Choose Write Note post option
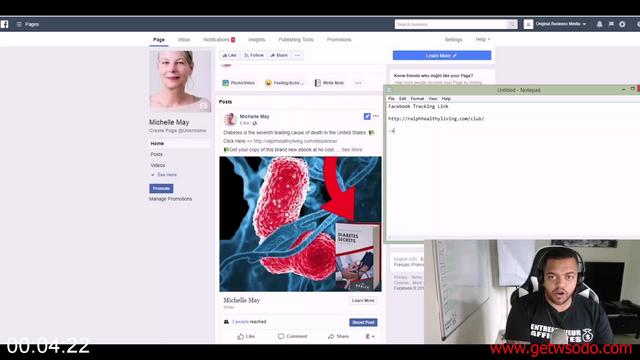640x360 pixels. point(329,83)
